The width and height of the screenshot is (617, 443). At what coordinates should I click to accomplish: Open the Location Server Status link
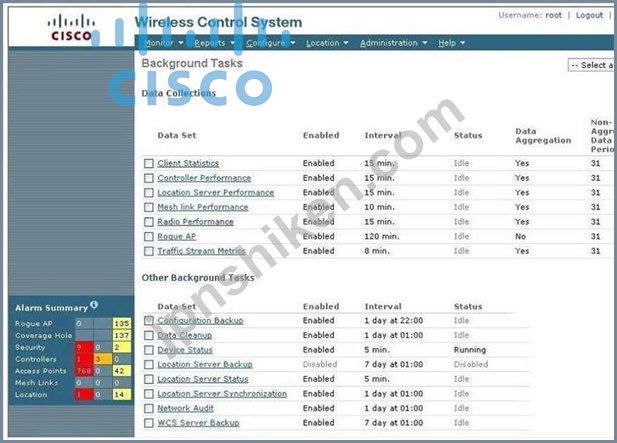[203, 379]
